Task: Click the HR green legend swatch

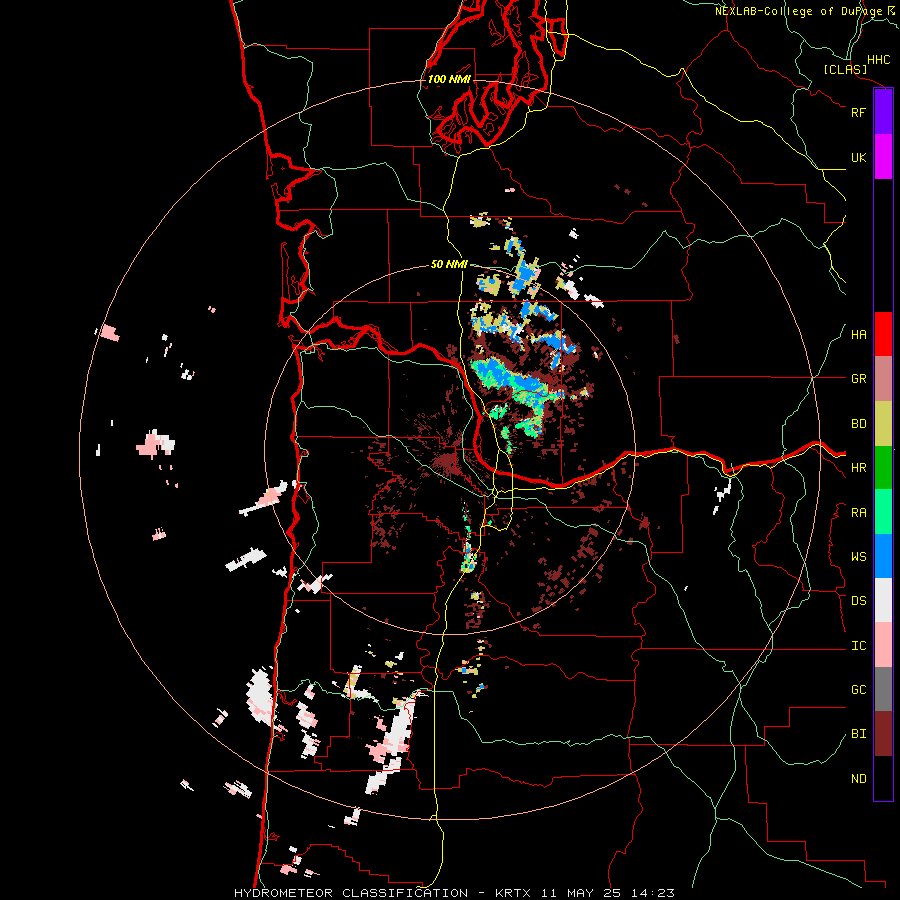Action: click(x=883, y=468)
